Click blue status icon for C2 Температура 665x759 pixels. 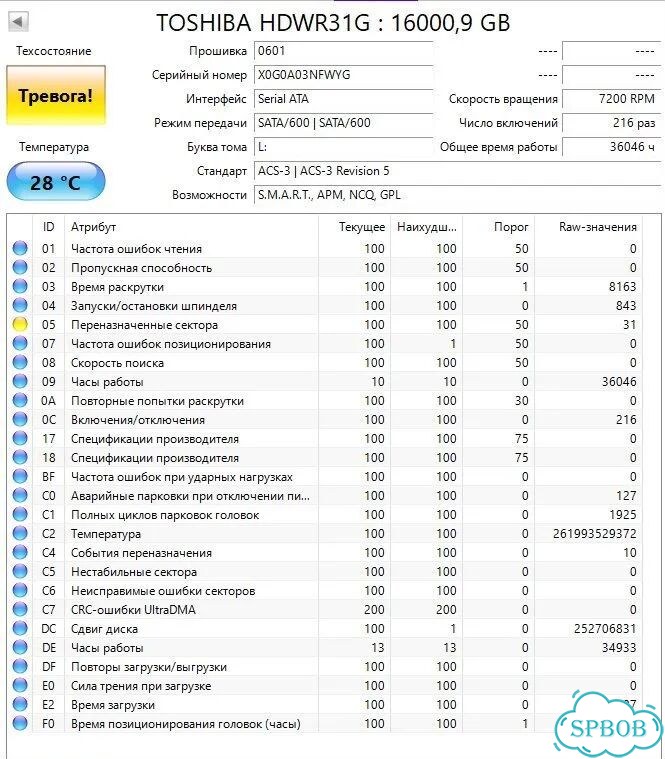pyautogui.click(x=20, y=533)
